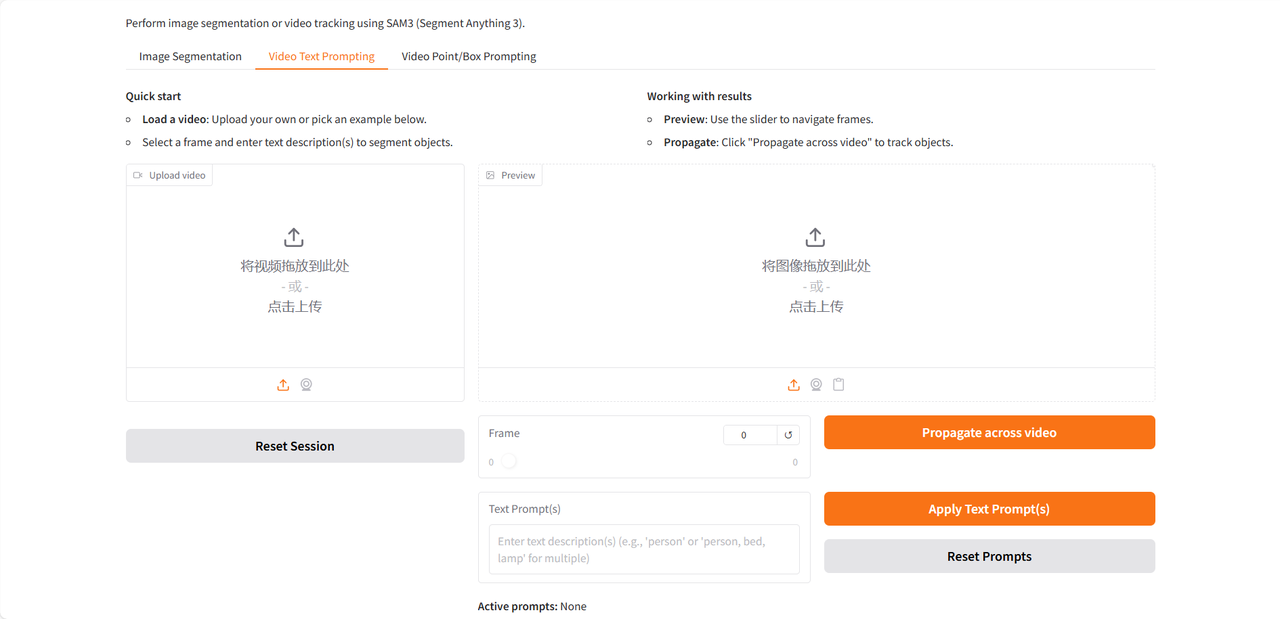Image resolution: width=1280 pixels, height=619 pixels.
Task: Click Propagate across video button
Action: (x=989, y=433)
